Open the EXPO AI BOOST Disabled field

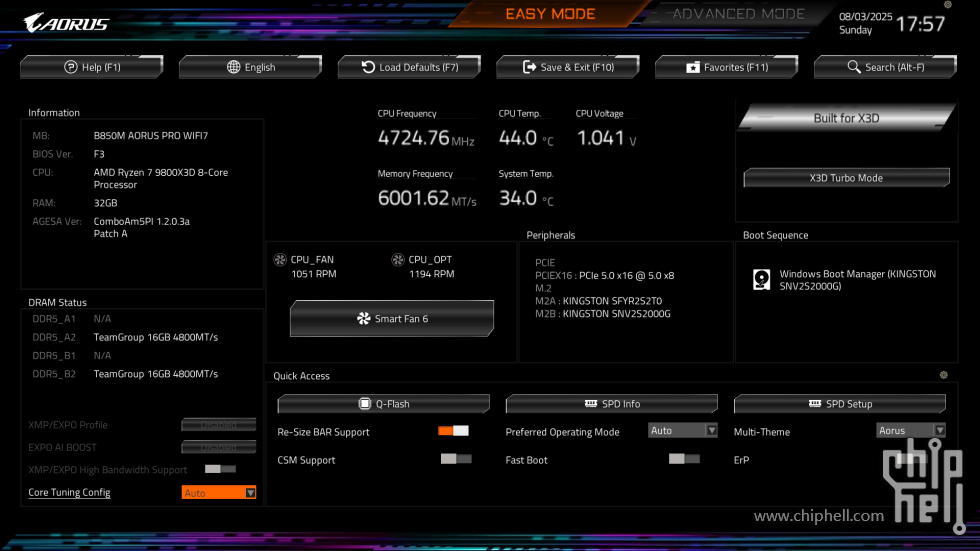[x=219, y=447]
